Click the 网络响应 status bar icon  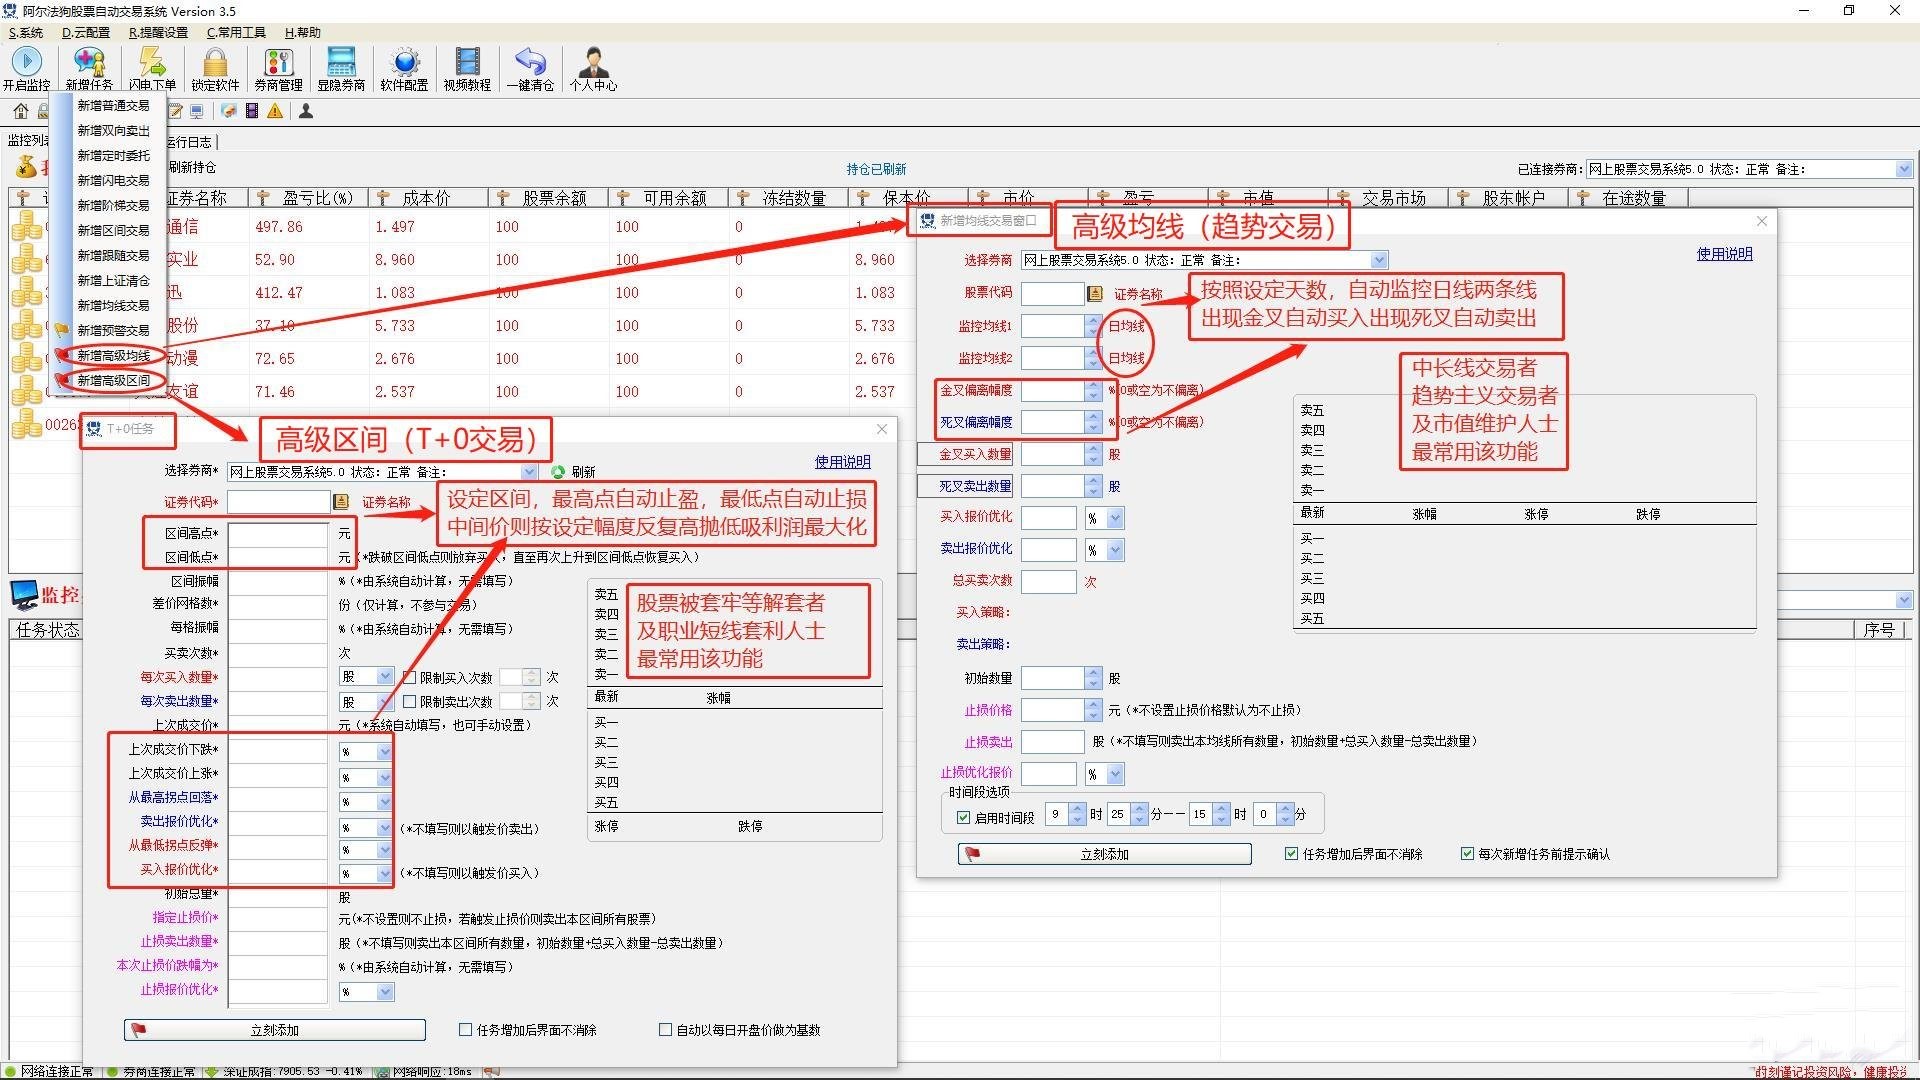point(382,1071)
